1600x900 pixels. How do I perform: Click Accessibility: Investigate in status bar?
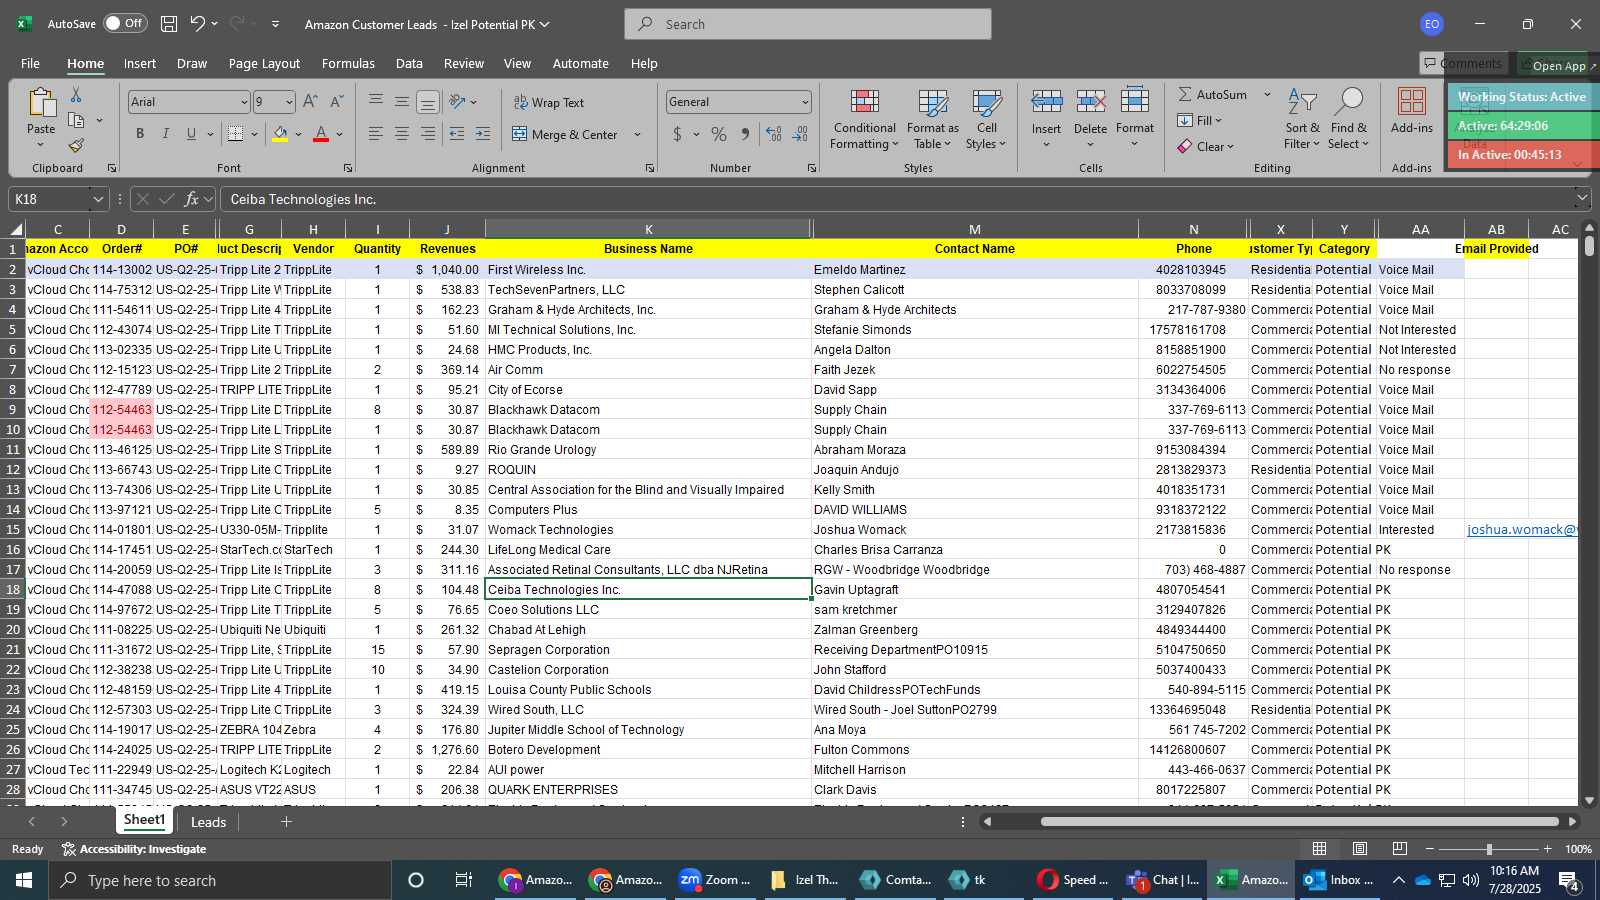(x=134, y=849)
